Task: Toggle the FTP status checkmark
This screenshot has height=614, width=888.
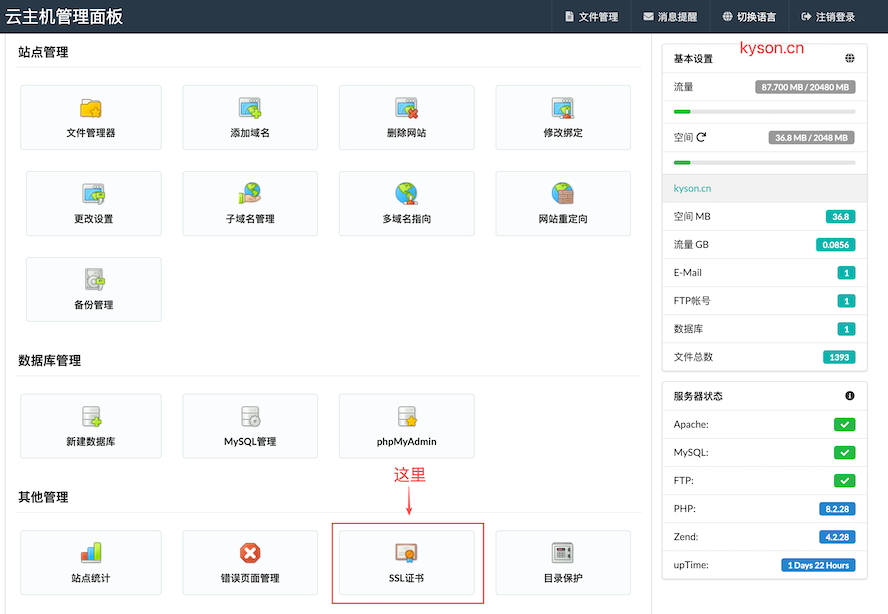Action: [846, 479]
